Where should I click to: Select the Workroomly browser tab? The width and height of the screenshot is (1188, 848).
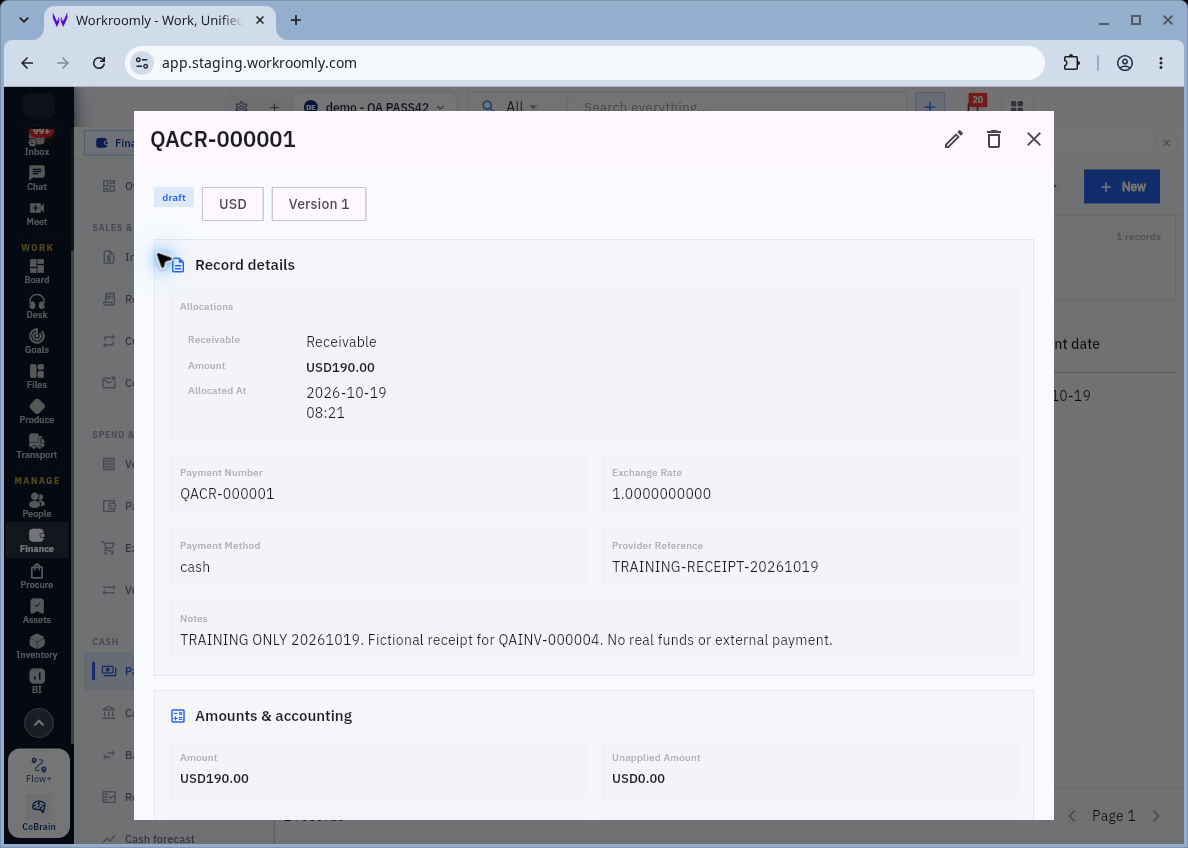[159, 20]
